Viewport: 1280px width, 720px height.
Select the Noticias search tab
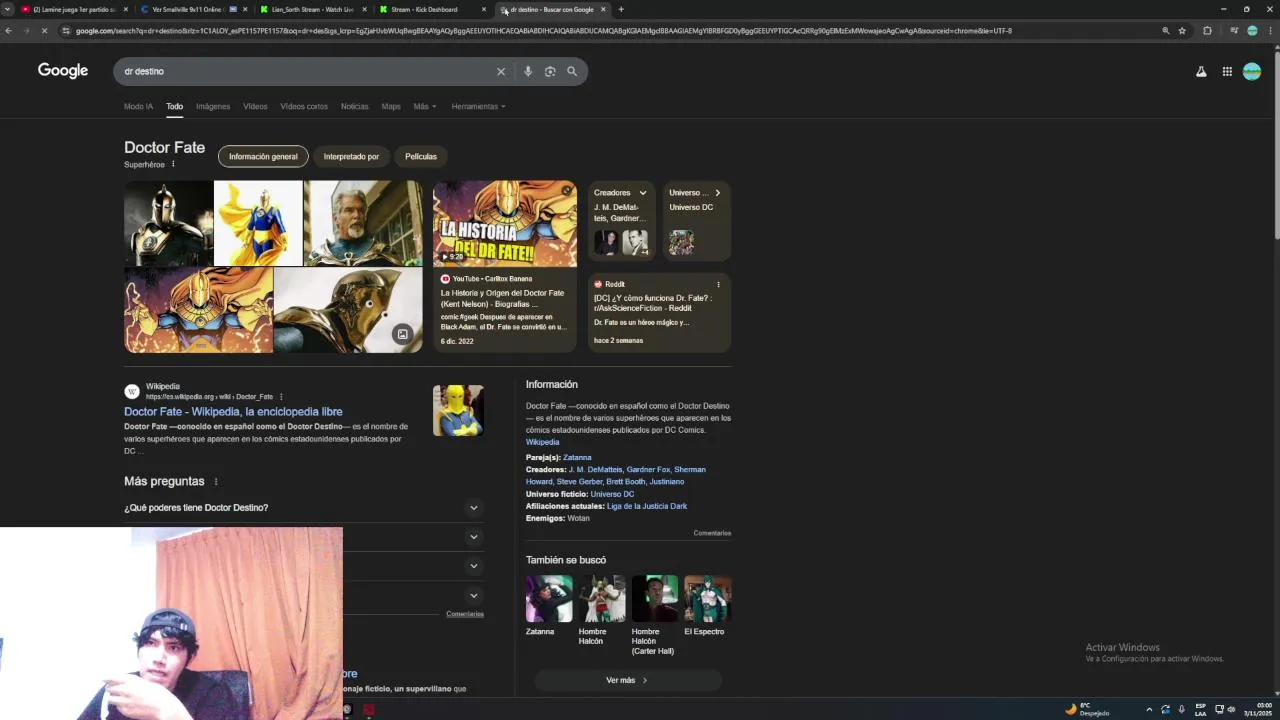click(x=354, y=106)
